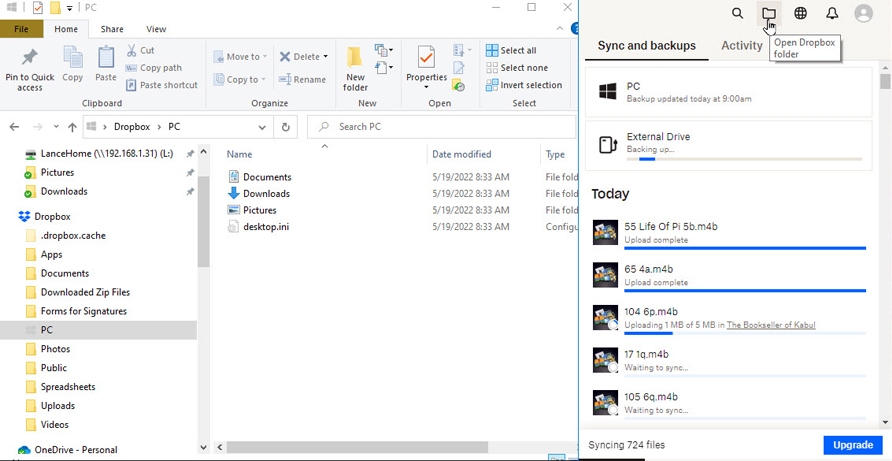892x461 pixels.
Task: Click the Up arrow navigation icon
Action: pyautogui.click(x=72, y=127)
